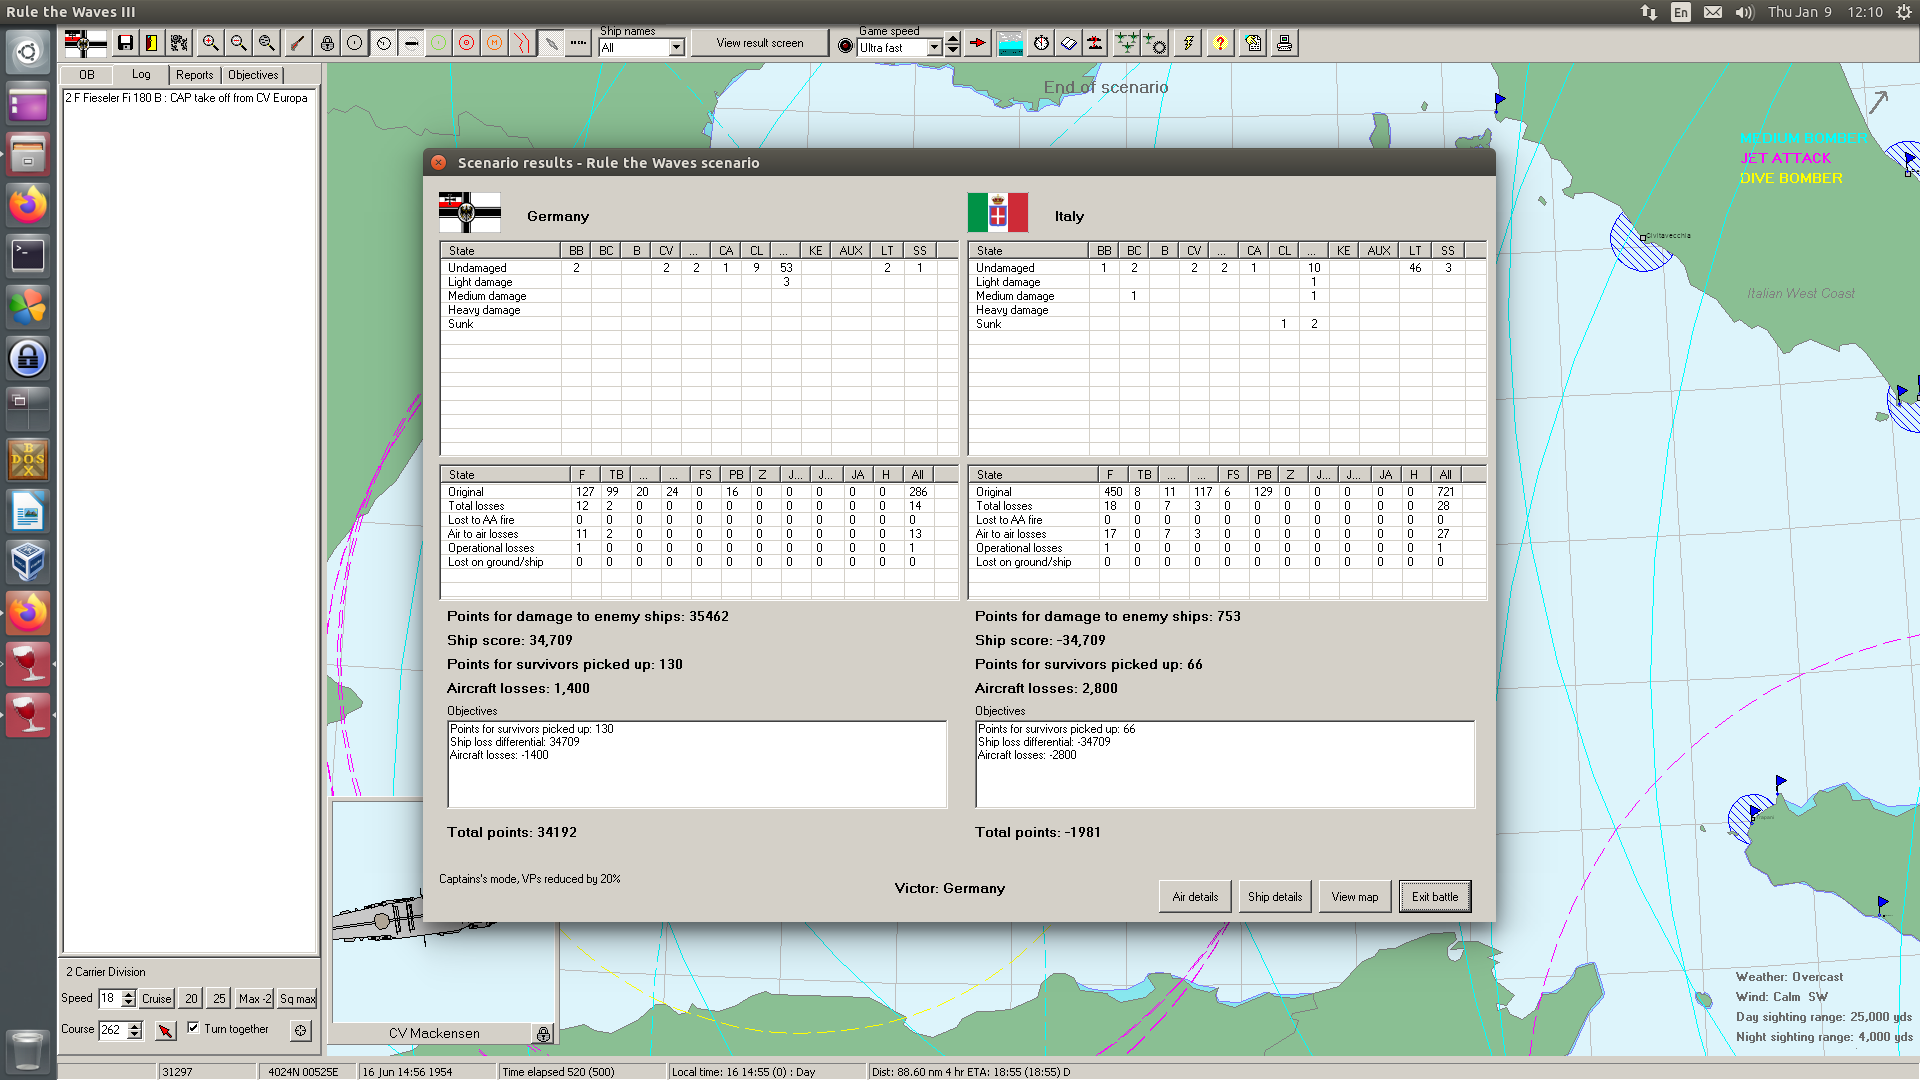Toggle the Turn together checkbox
1920x1080 pixels.
pyautogui.click(x=193, y=1028)
